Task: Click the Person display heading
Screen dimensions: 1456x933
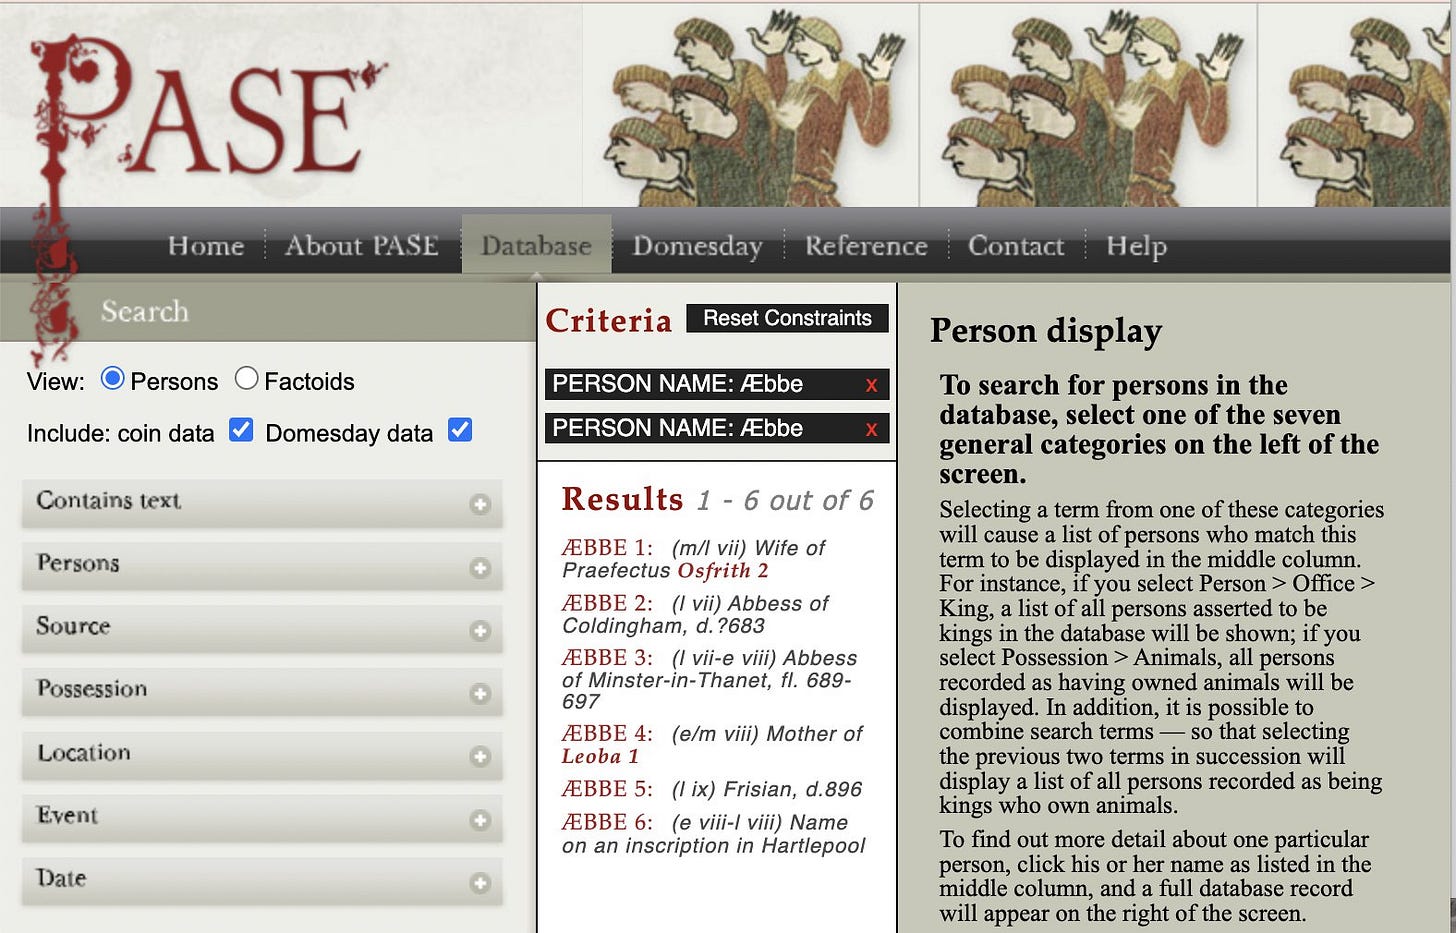Action: [1046, 331]
